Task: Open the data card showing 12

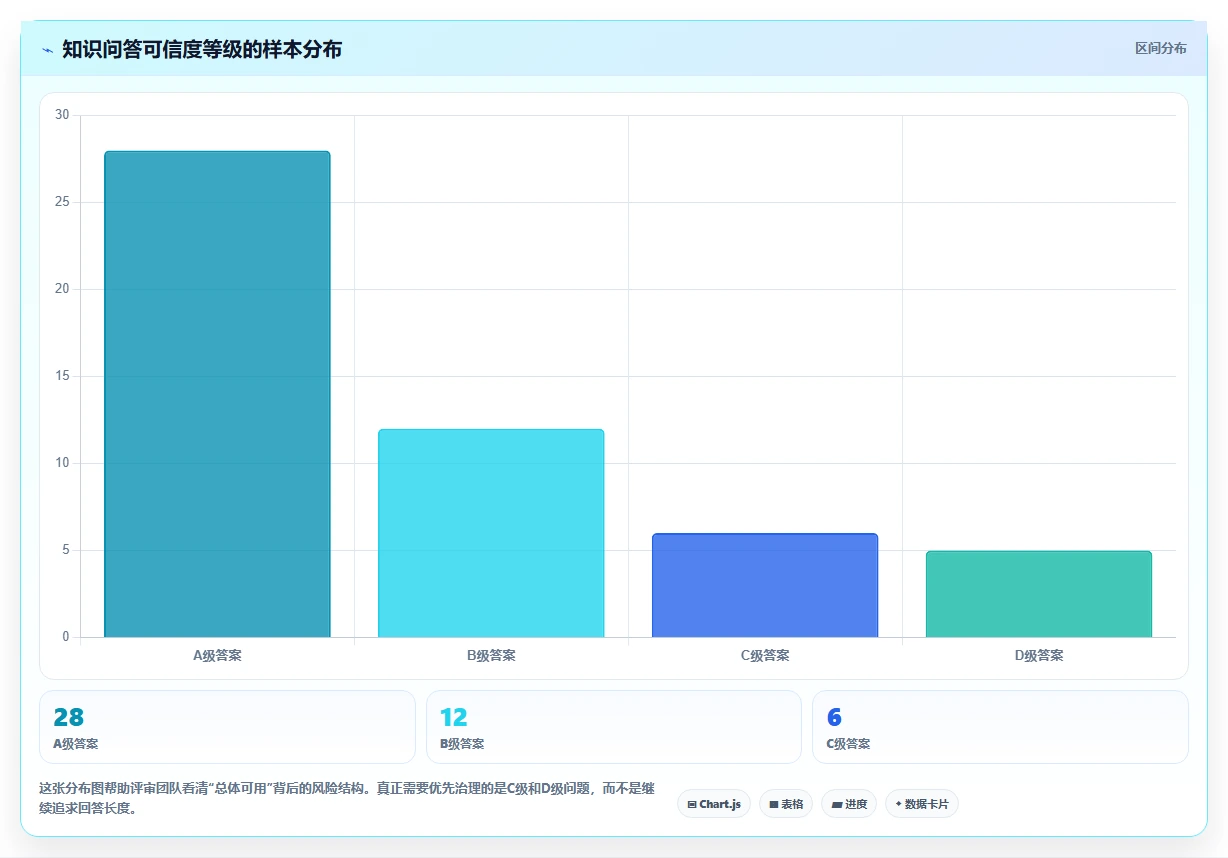Action: tap(614, 727)
